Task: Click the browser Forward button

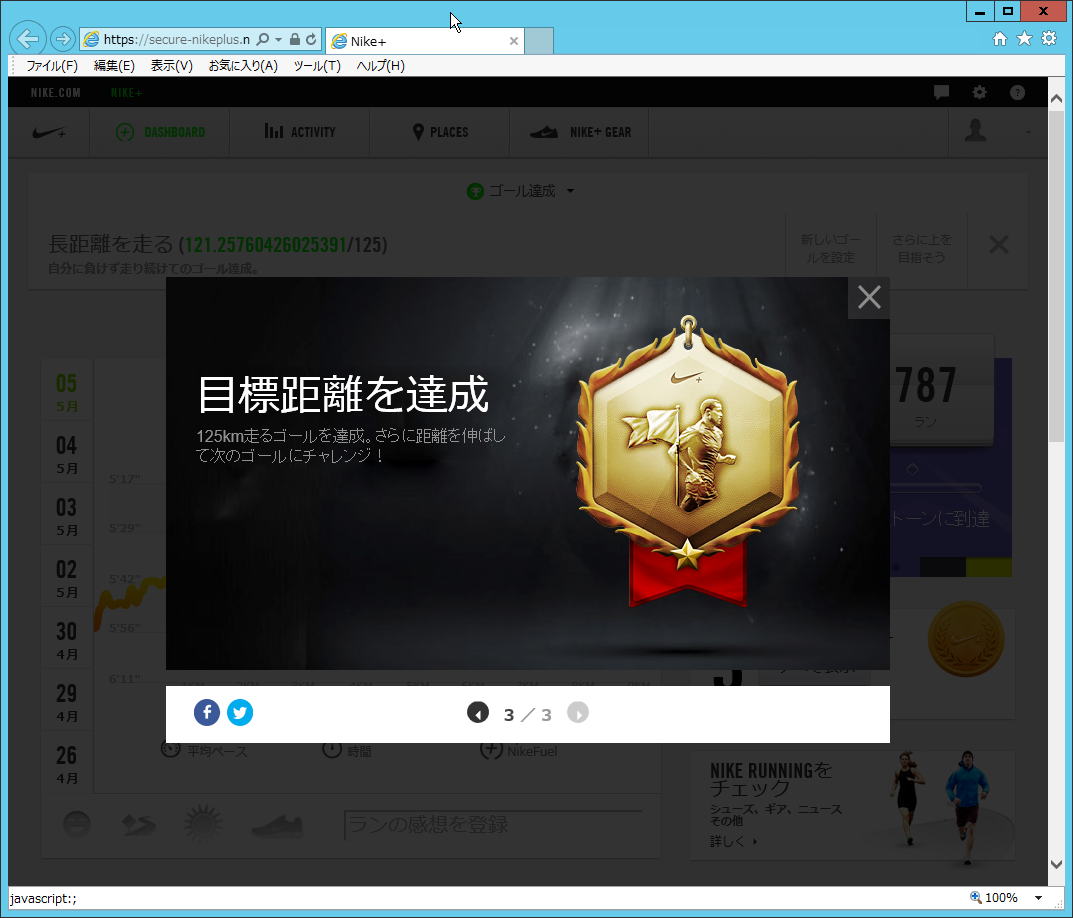Action: [x=62, y=39]
